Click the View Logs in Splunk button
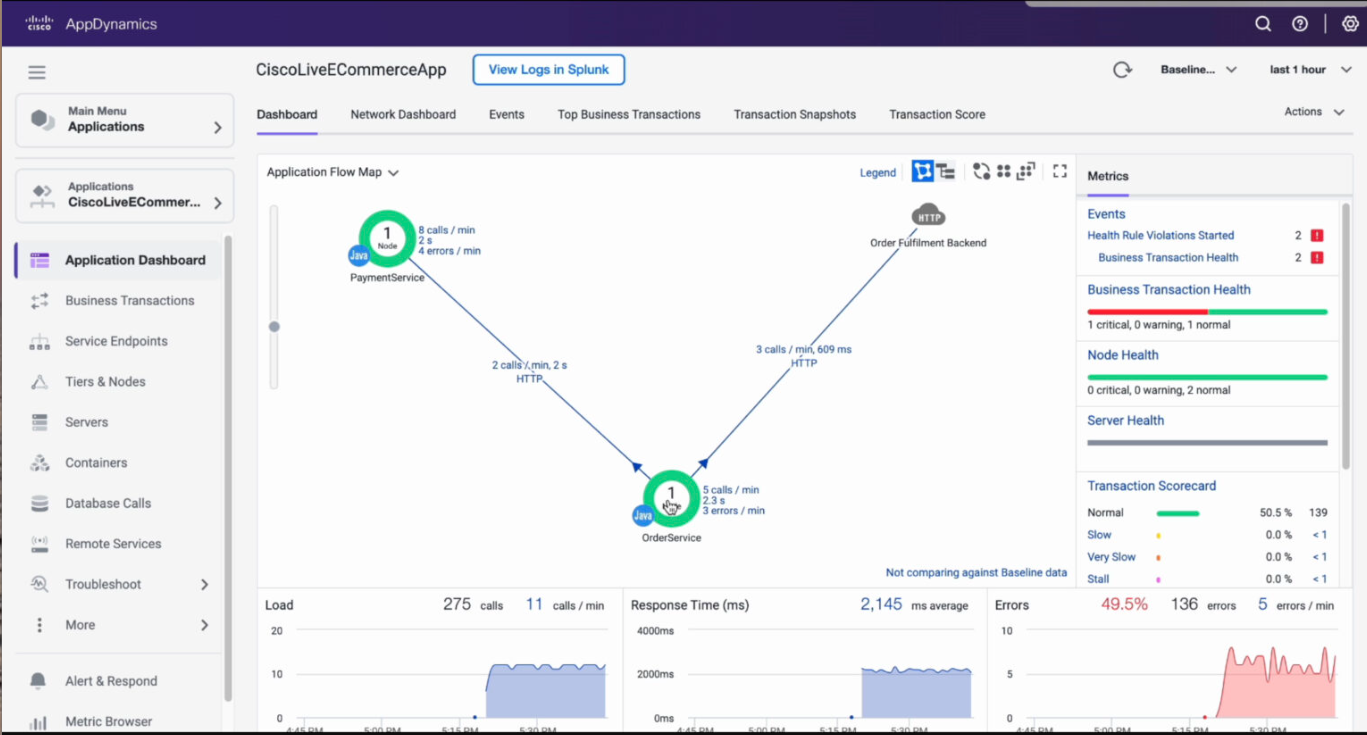The height and width of the screenshot is (735, 1367). tap(548, 70)
